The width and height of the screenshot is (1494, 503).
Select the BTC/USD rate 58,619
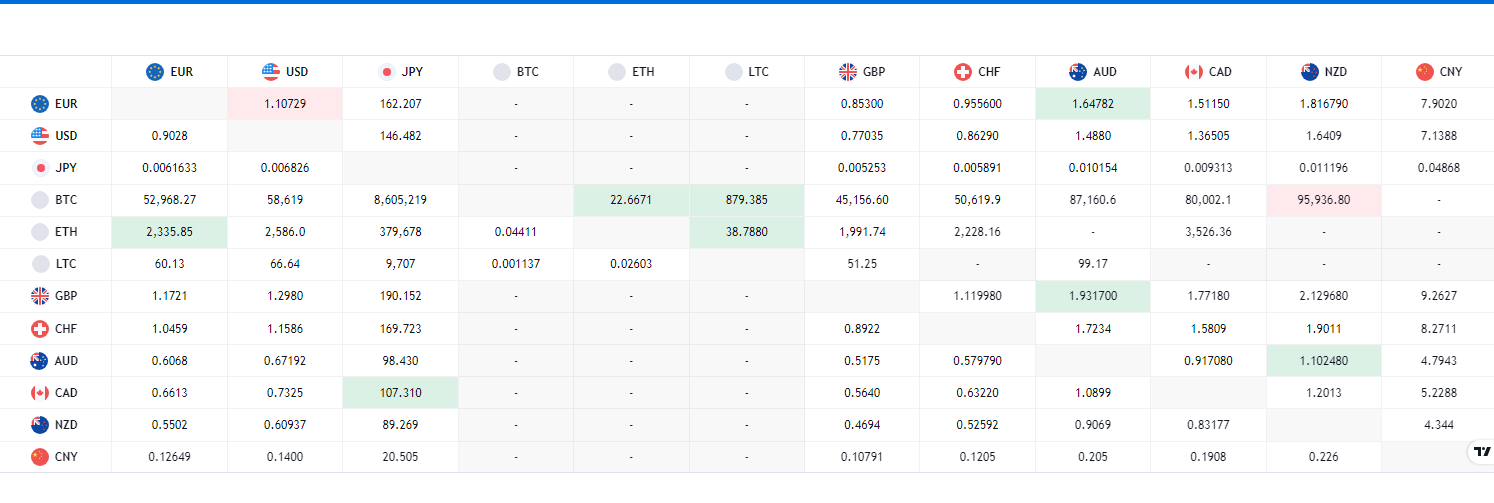[285, 200]
